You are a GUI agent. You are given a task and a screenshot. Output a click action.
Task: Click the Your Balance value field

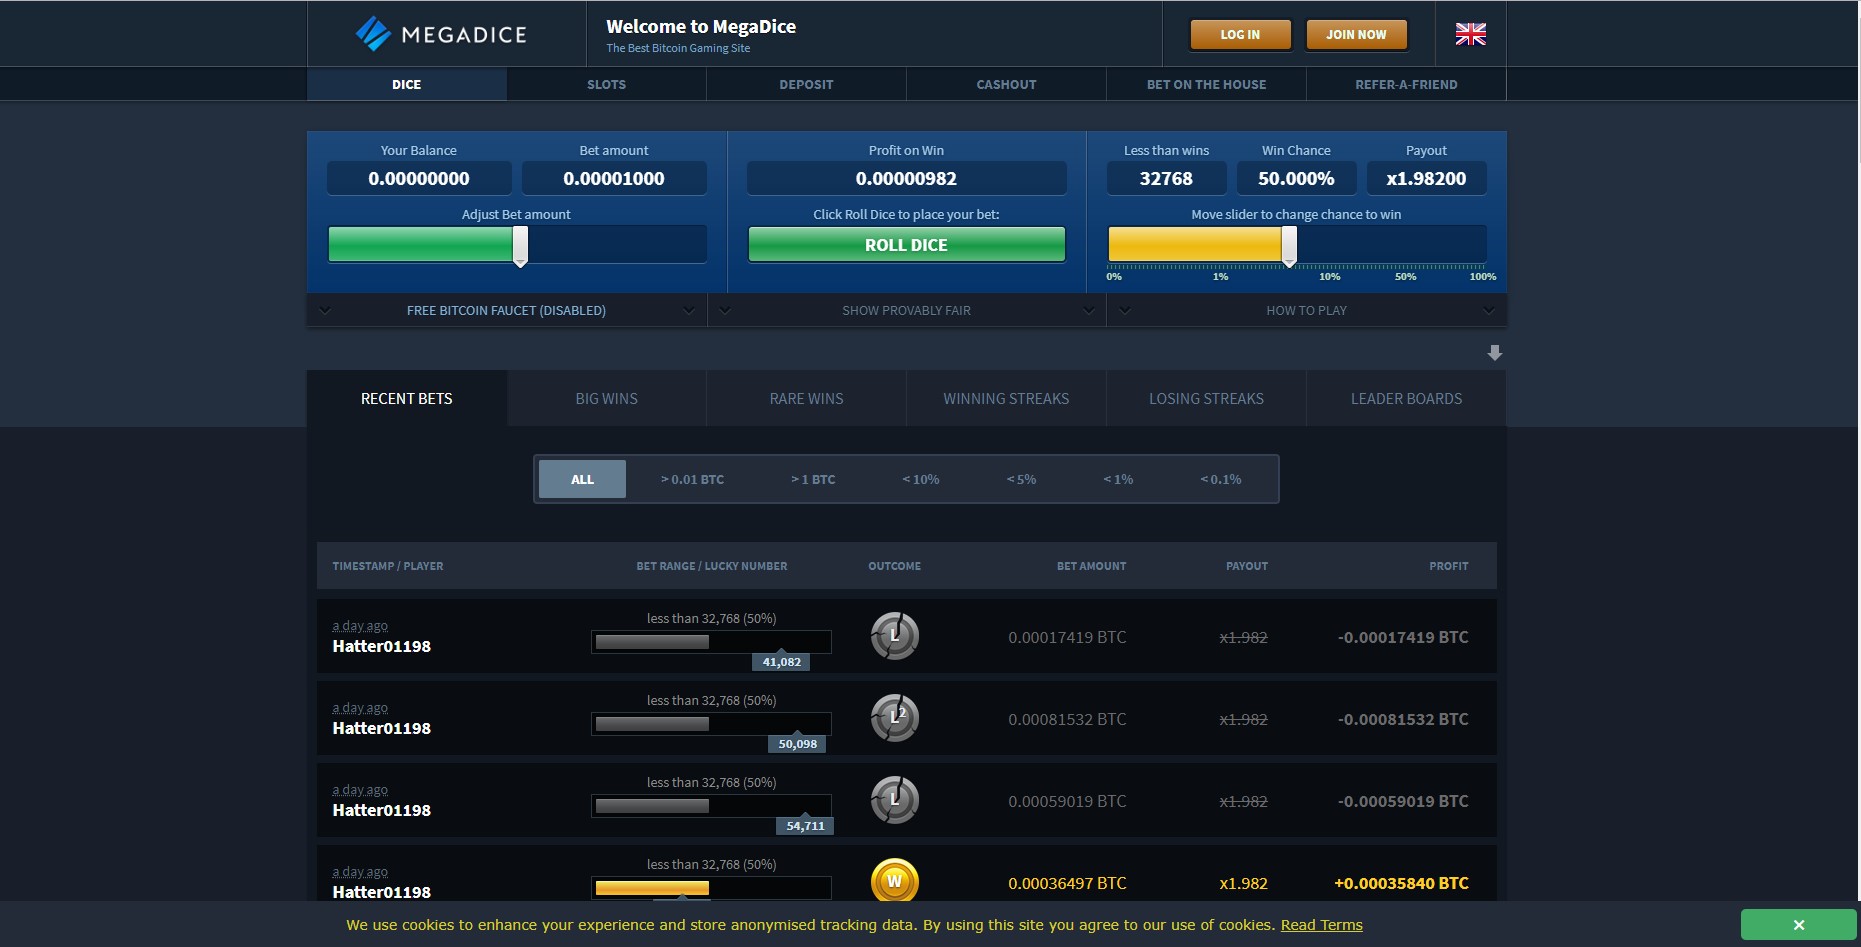pyautogui.click(x=419, y=179)
